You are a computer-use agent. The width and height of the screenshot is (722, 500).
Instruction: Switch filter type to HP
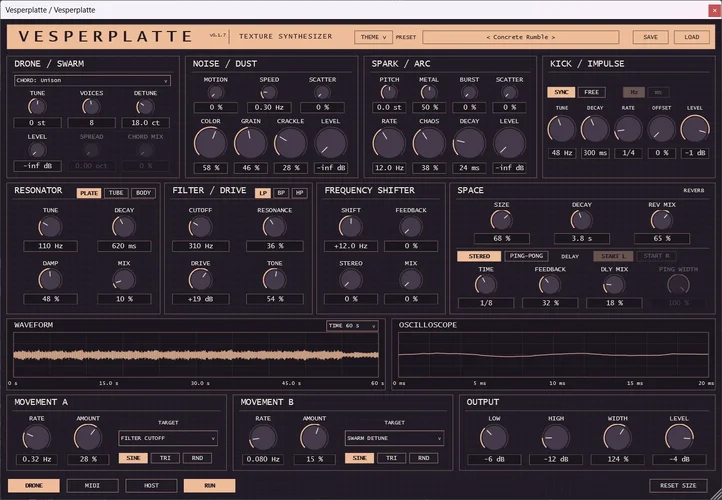pyautogui.click(x=299, y=193)
